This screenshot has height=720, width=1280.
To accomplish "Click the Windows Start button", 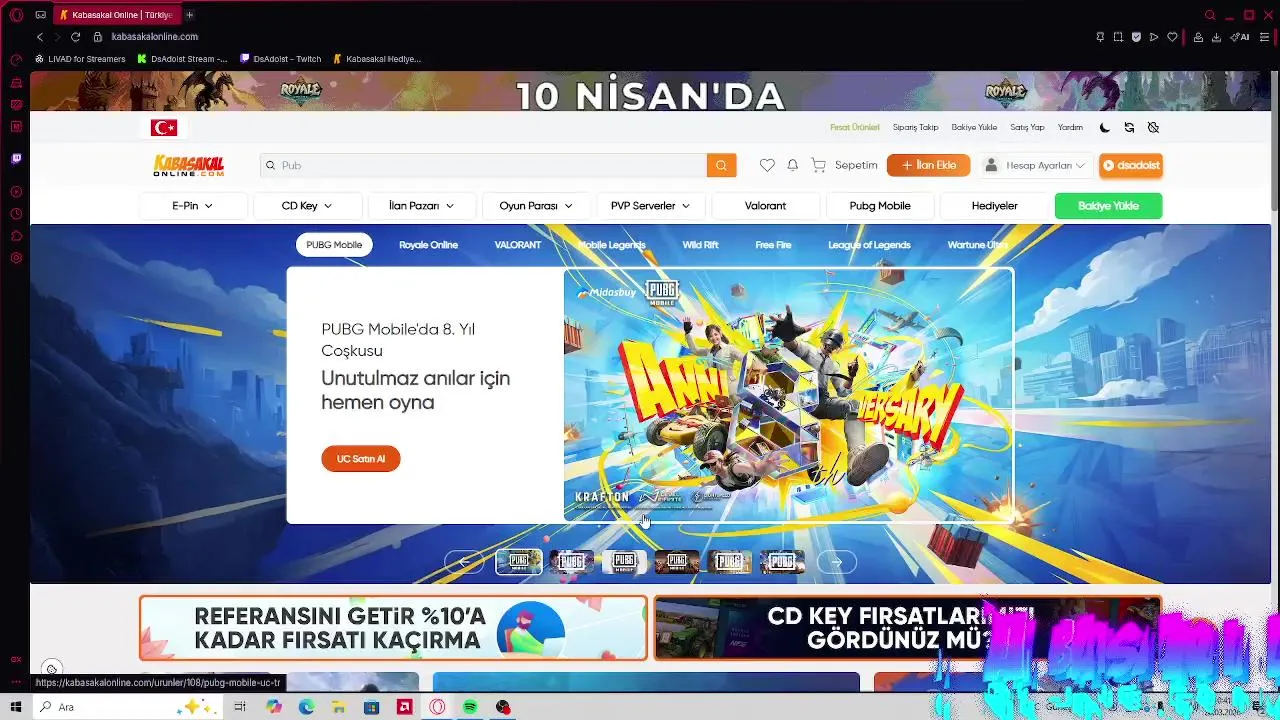I will click(14, 707).
